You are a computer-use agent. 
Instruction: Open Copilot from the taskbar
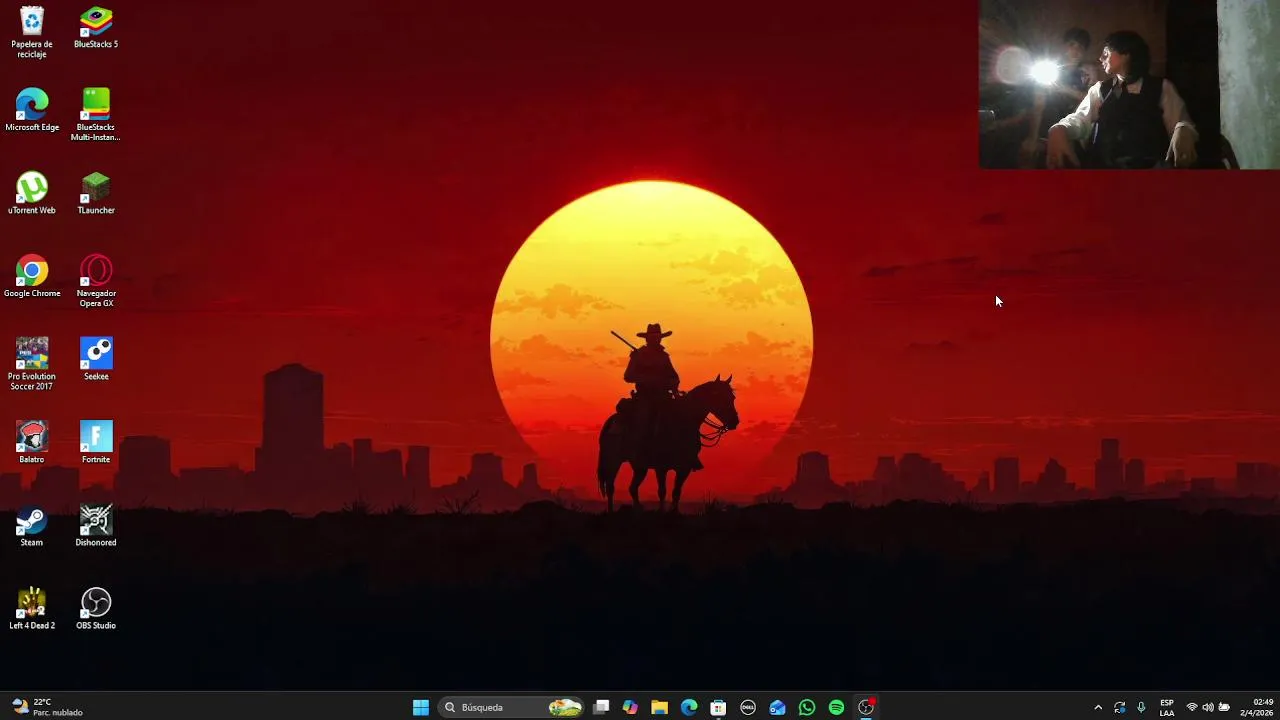point(630,707)
